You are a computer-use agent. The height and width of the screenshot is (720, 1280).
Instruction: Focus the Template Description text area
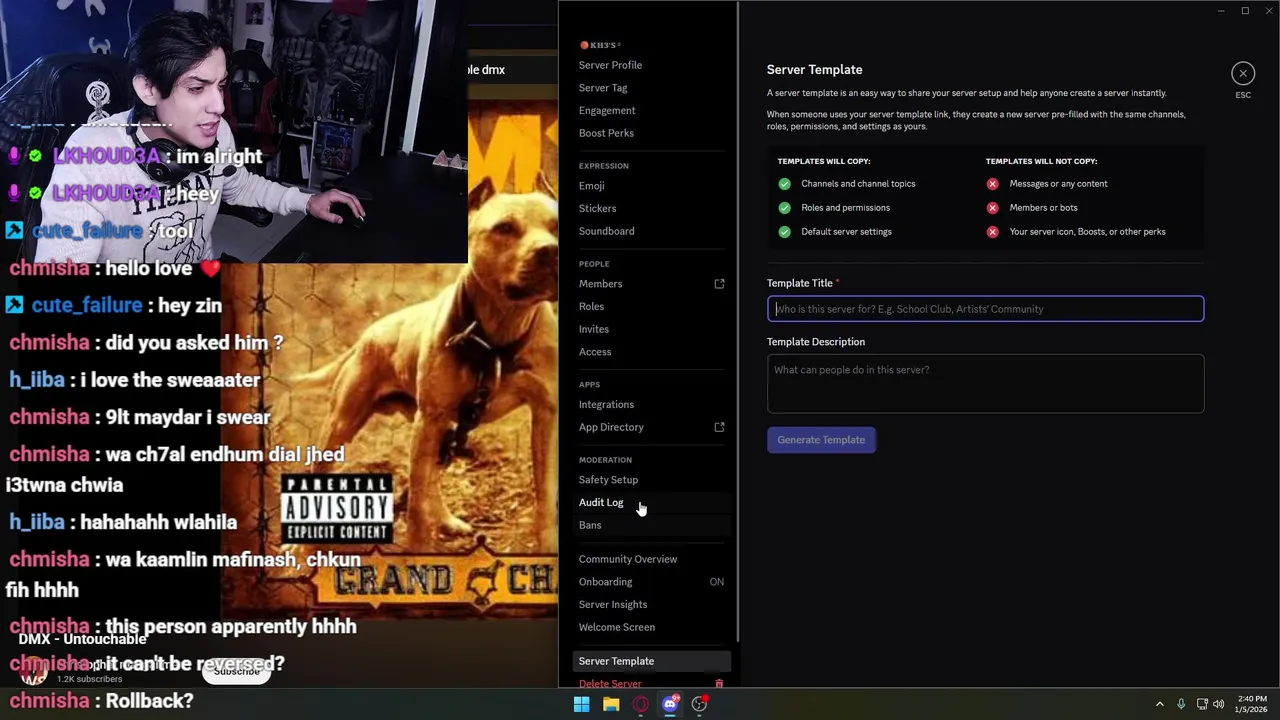[x=985, y=384]
